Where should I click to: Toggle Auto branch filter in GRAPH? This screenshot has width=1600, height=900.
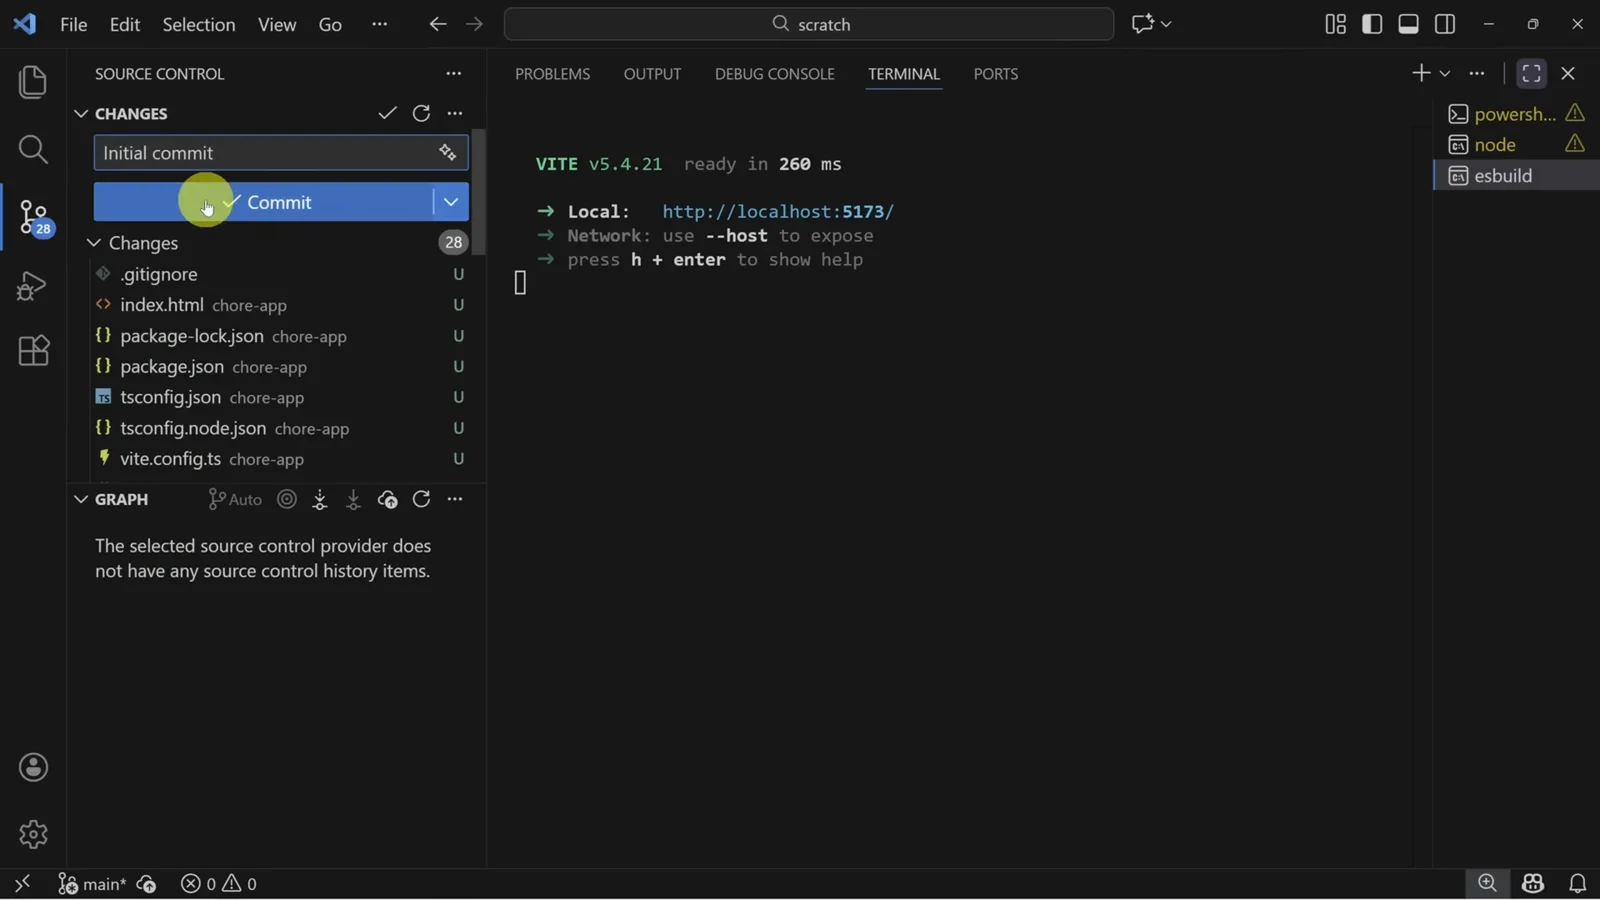(235, 499)
